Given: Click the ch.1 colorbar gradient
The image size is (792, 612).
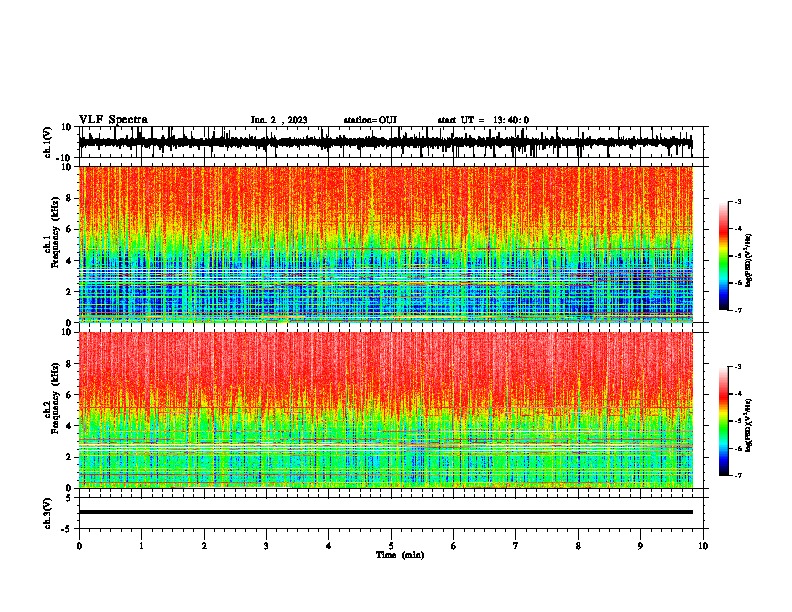Looking at the screenshot, I should (723, 256).
